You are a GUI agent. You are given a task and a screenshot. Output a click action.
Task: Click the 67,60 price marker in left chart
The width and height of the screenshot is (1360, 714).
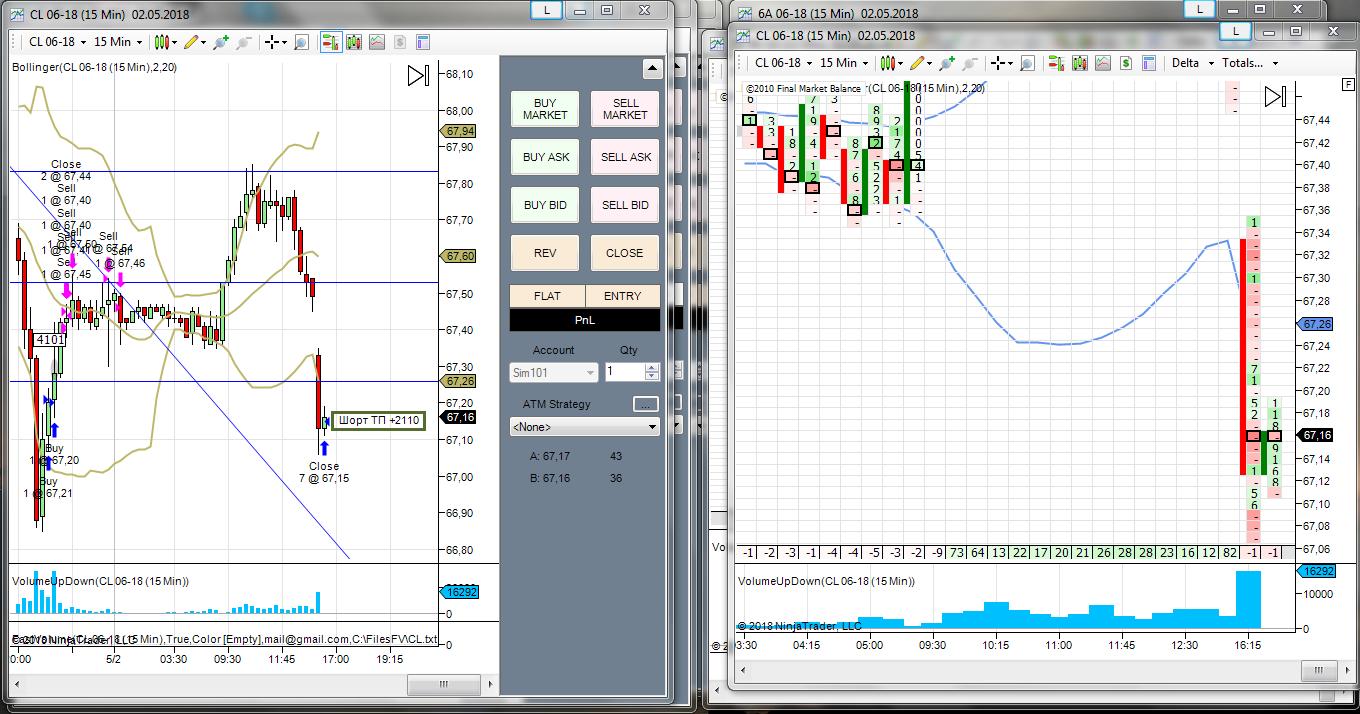coord(460,257)
